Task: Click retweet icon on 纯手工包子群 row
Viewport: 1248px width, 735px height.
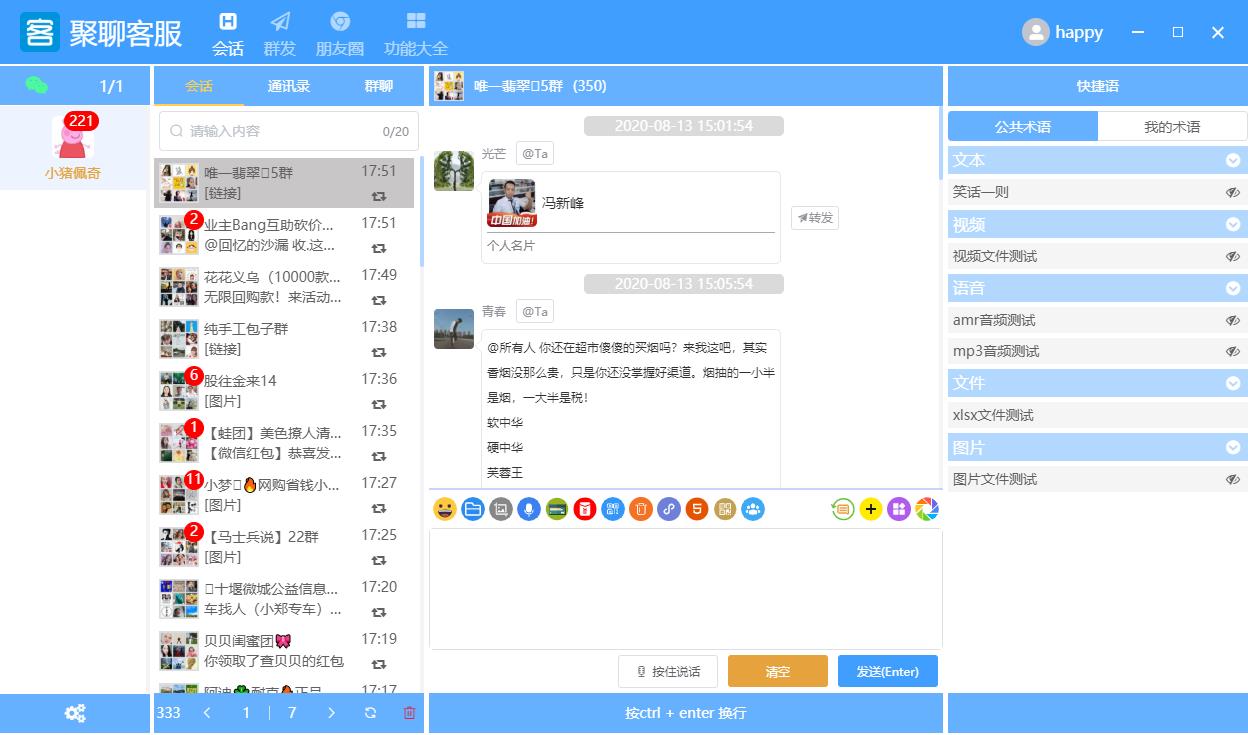Action: 379,352
